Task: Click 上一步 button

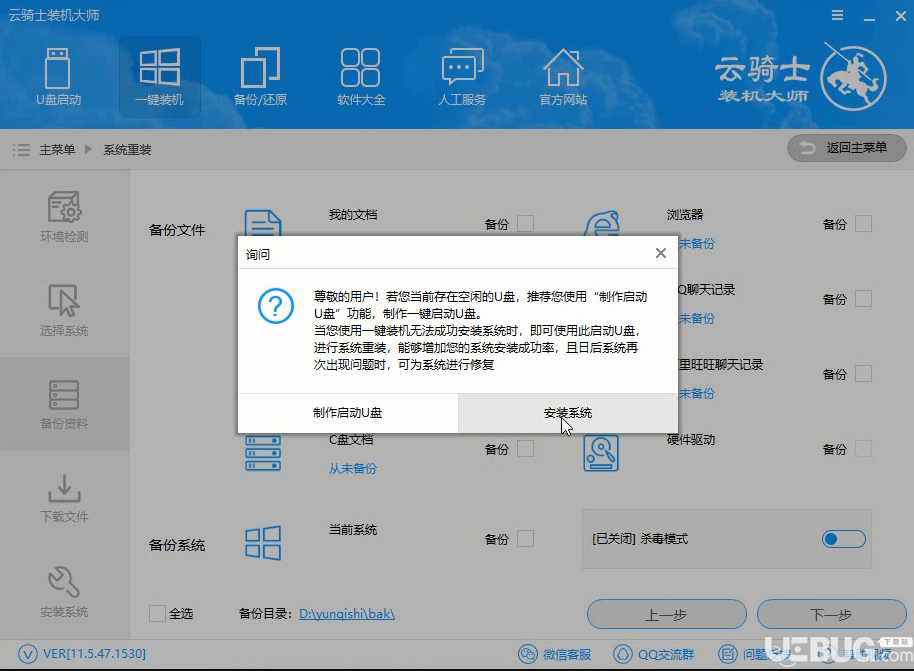Action: pos(666,614)
